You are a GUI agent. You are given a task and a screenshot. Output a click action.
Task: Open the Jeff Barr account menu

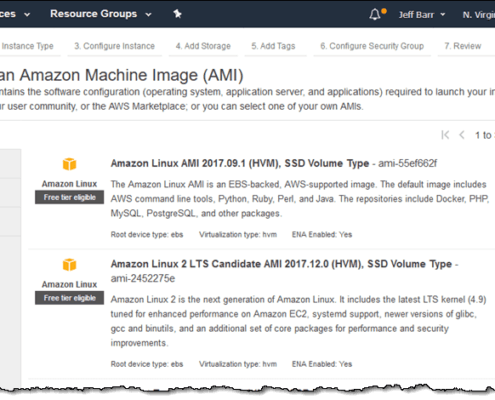422,15
